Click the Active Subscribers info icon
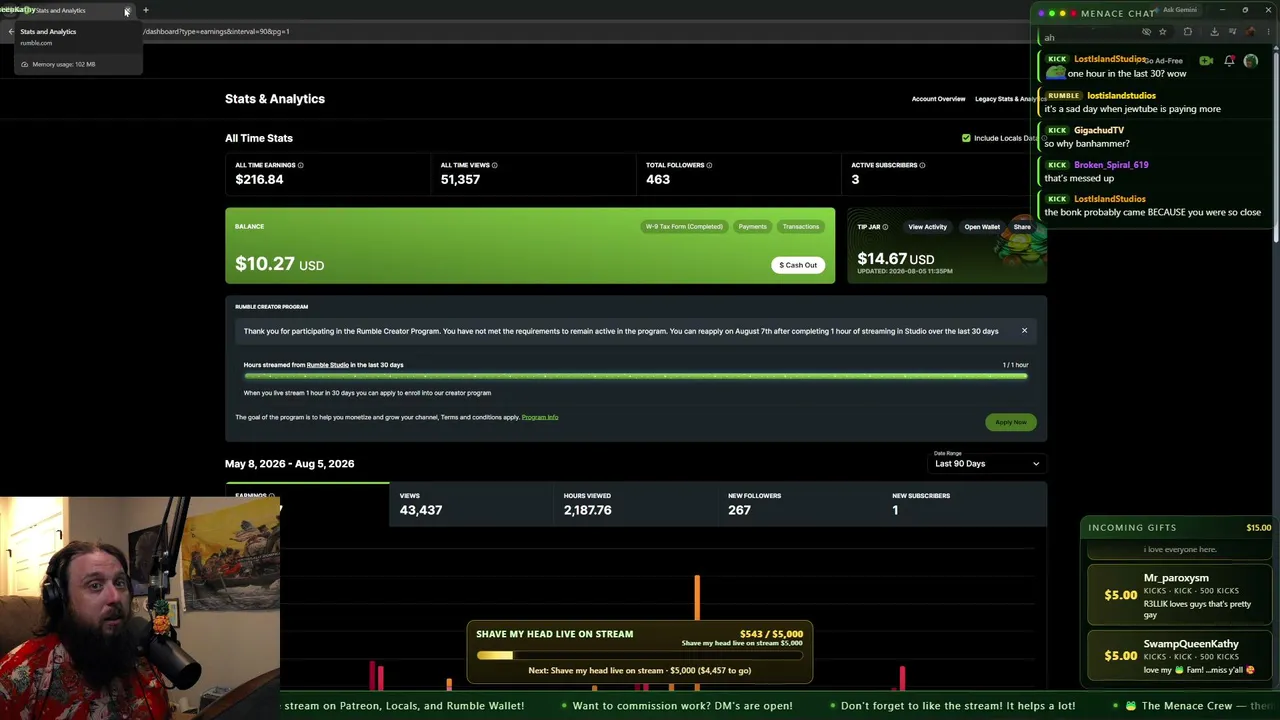This screenshot has height=720, width=1280. (x=922, y=165)
